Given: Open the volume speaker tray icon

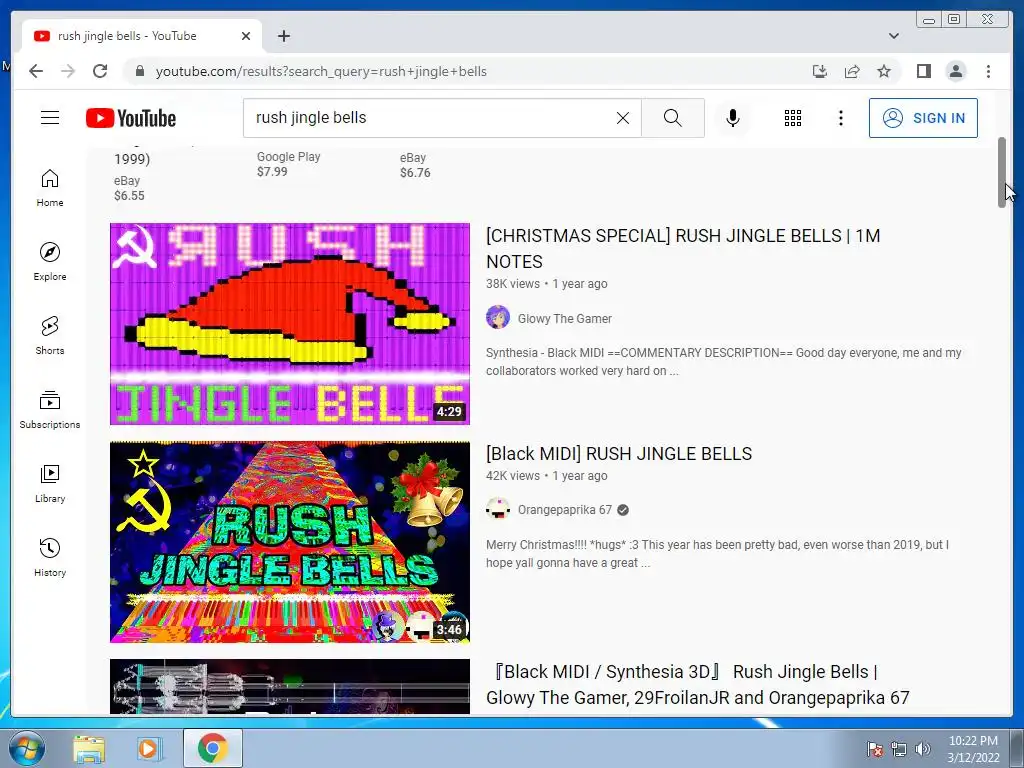Looking at the screenshot, I should 923,749.
